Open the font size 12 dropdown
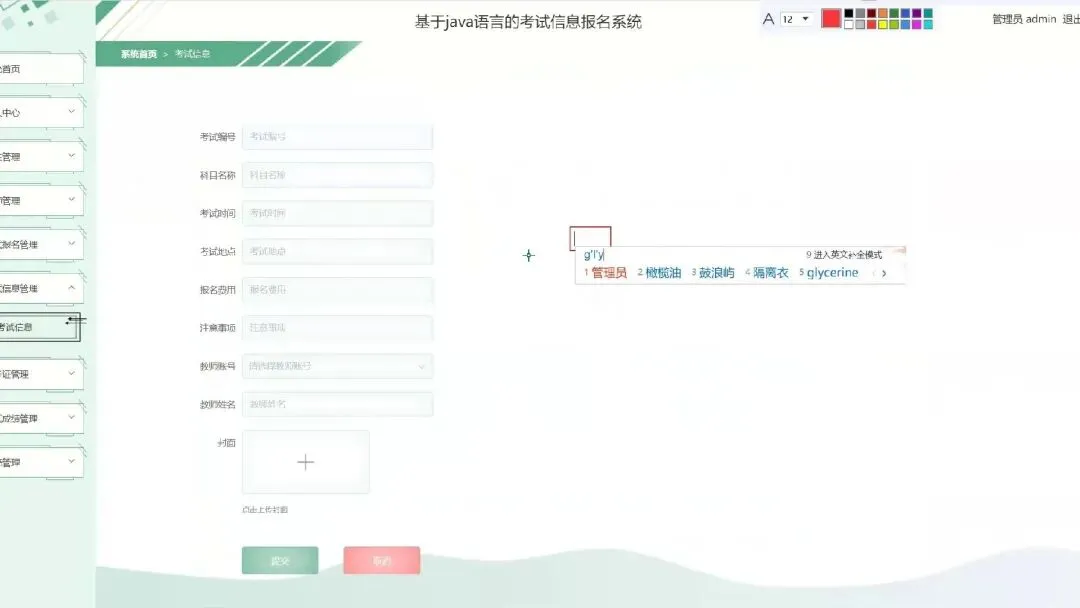This screenshot has width=1080, height=608. 796,19
